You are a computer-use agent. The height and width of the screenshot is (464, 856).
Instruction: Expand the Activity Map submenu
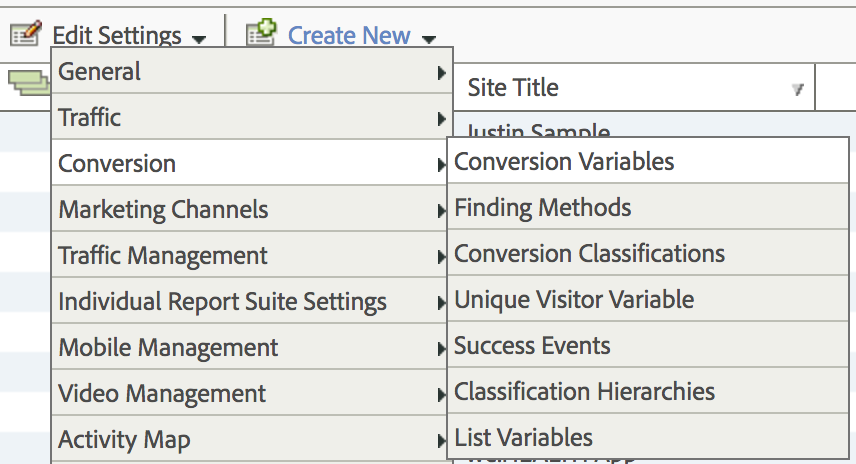[x=250, y=440]
